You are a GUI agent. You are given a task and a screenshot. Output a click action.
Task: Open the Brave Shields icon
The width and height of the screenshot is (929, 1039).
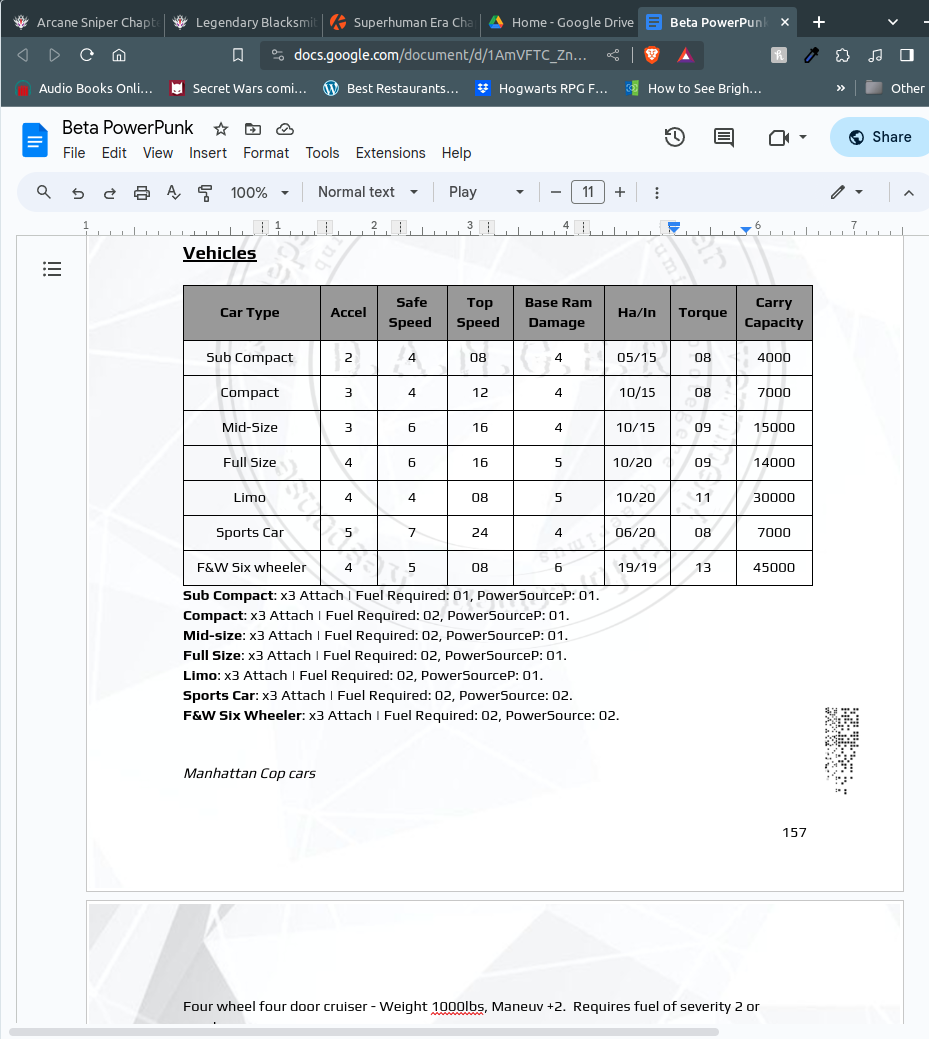[x=651, y=55]
